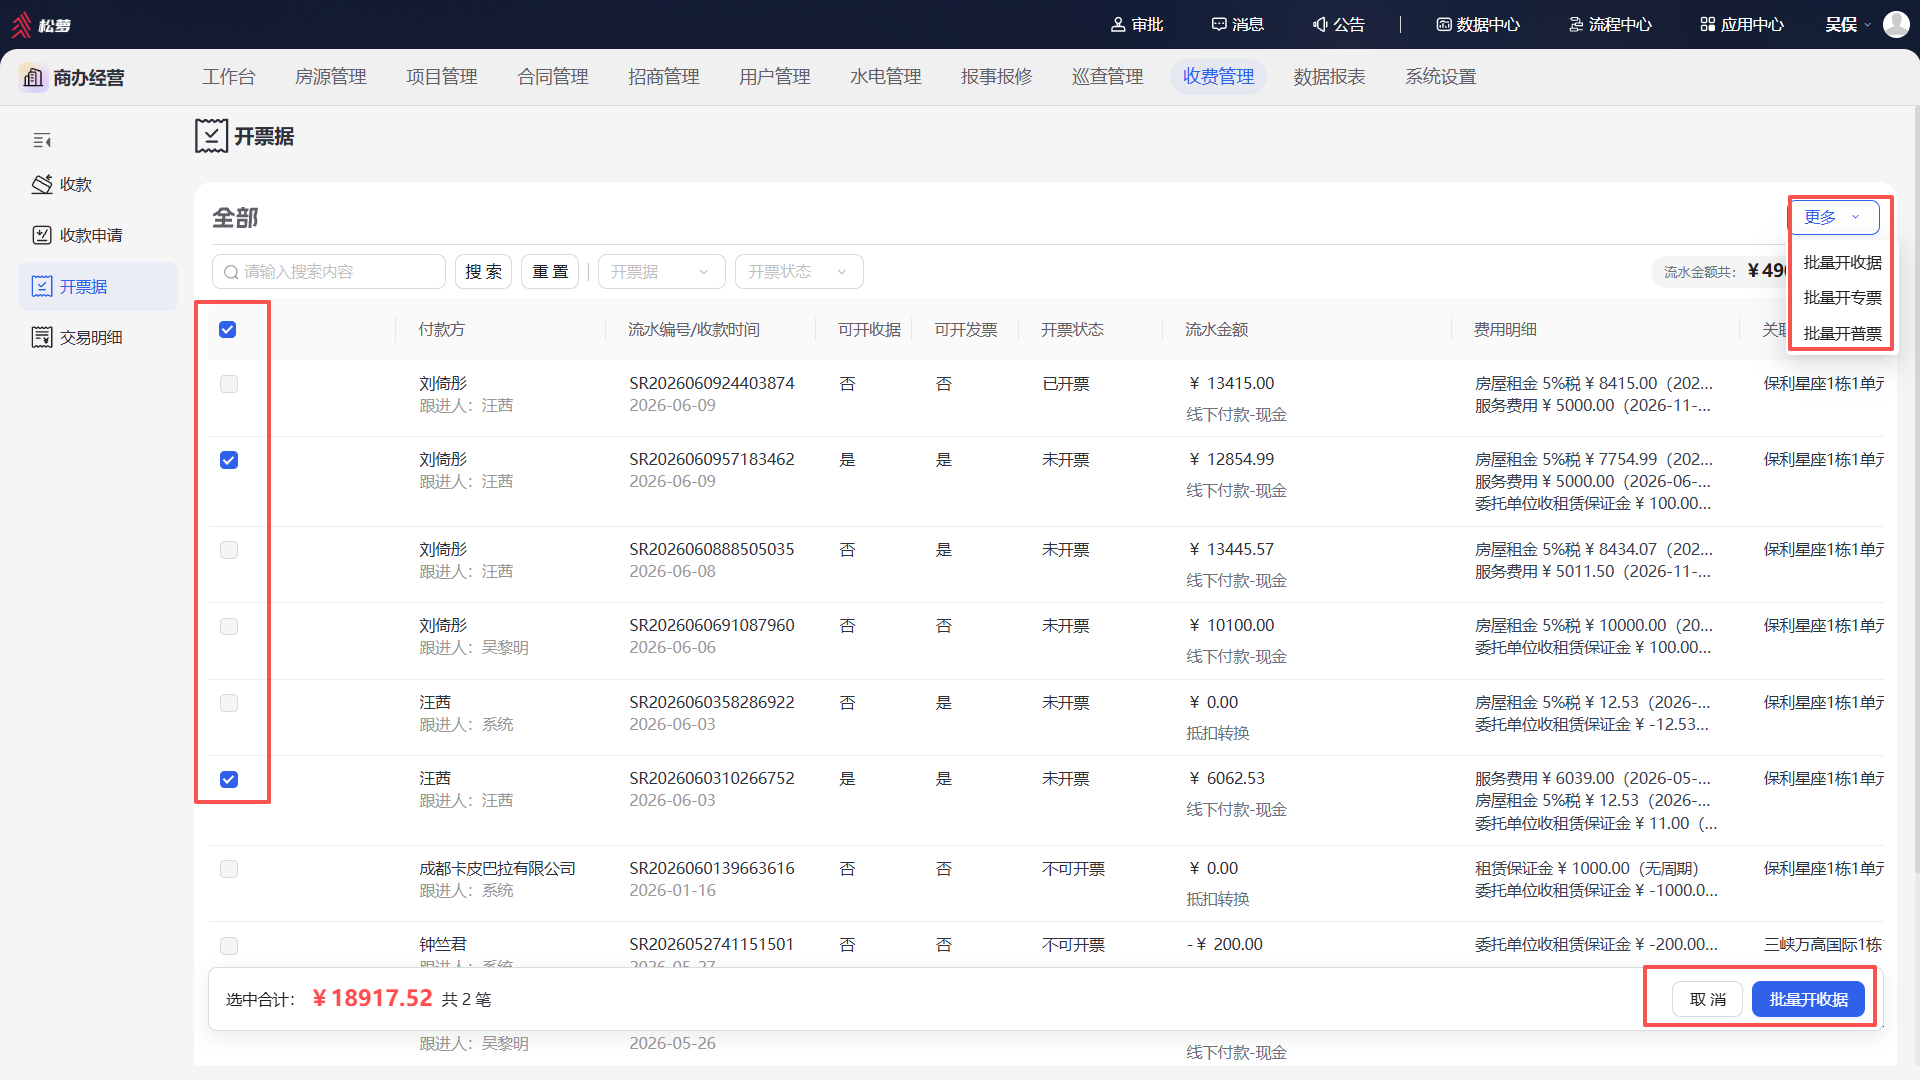The height and width of the screenshot is (1080, 1920).
Task: Collapse the sidebar using the menu fold icon
Action: coord(42,140)
